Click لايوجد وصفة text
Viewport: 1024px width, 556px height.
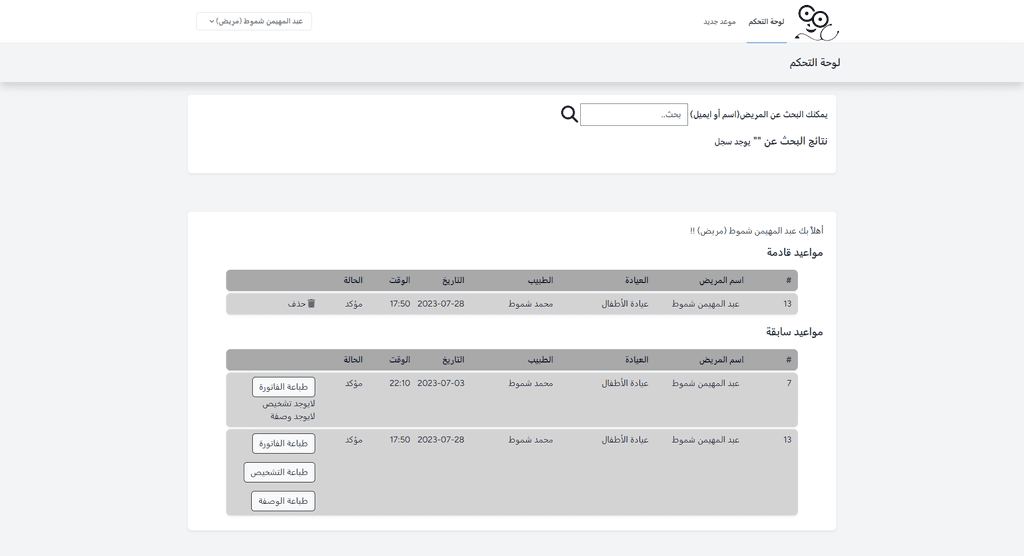tap(293, 416)
